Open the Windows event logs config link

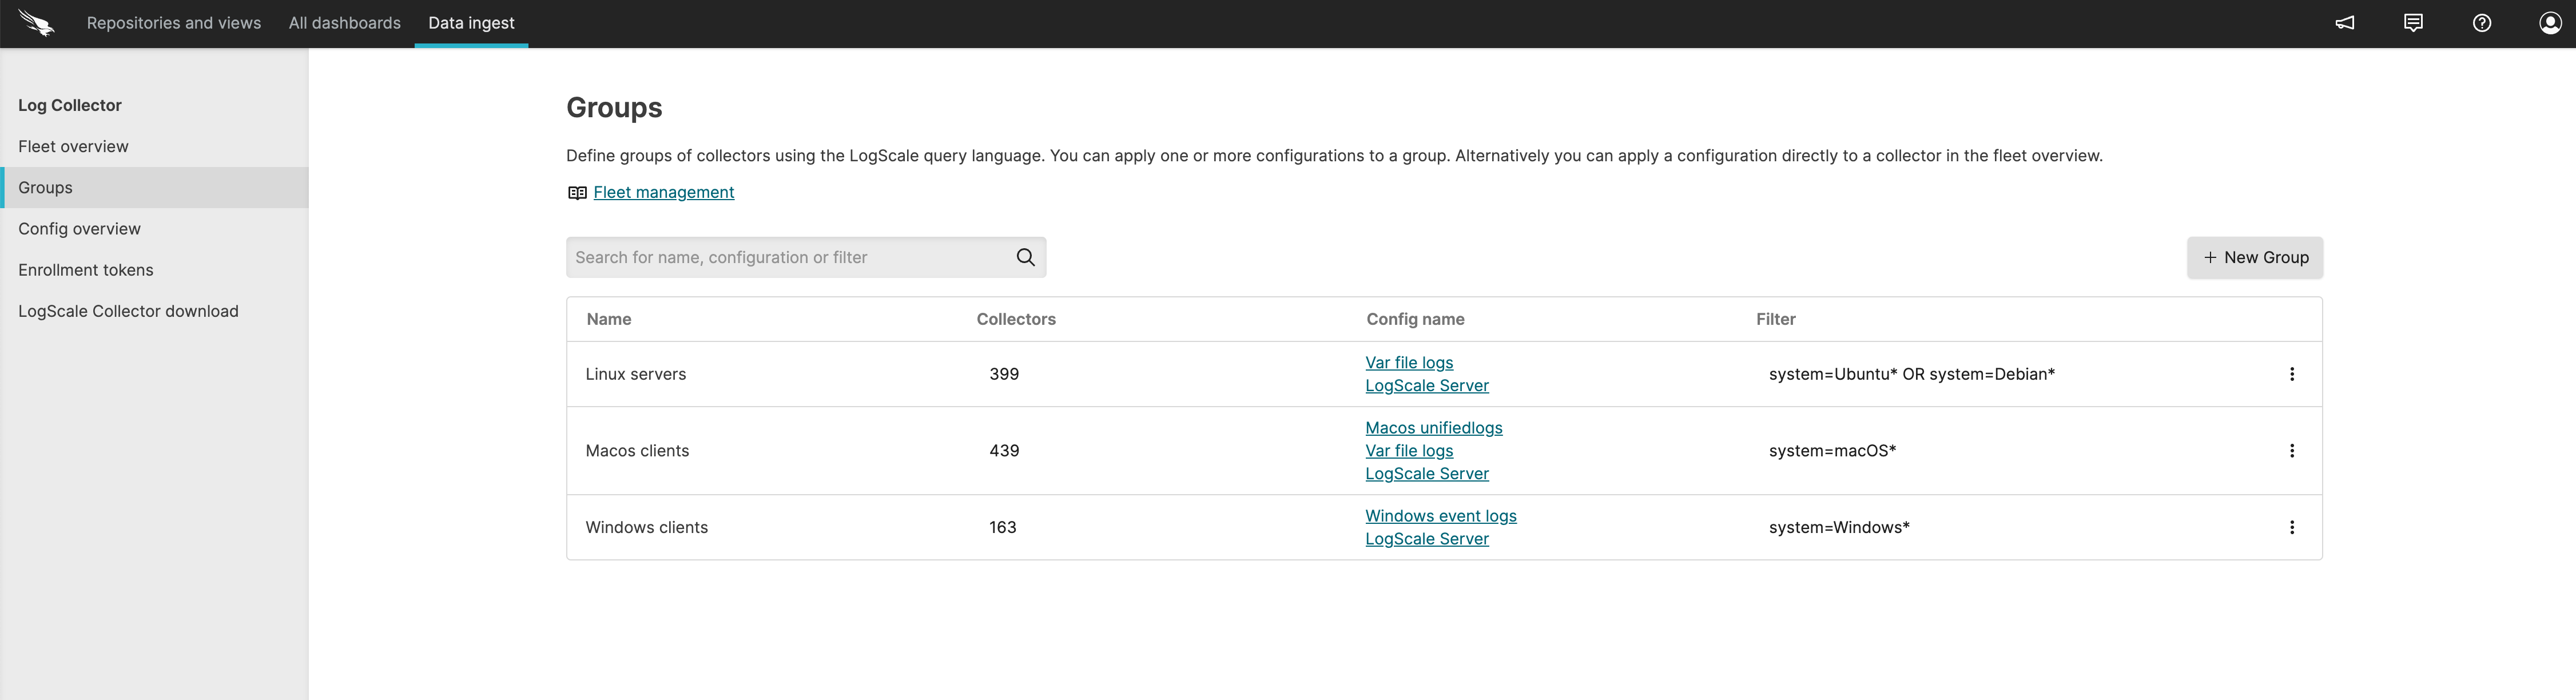coord(1440,516)
